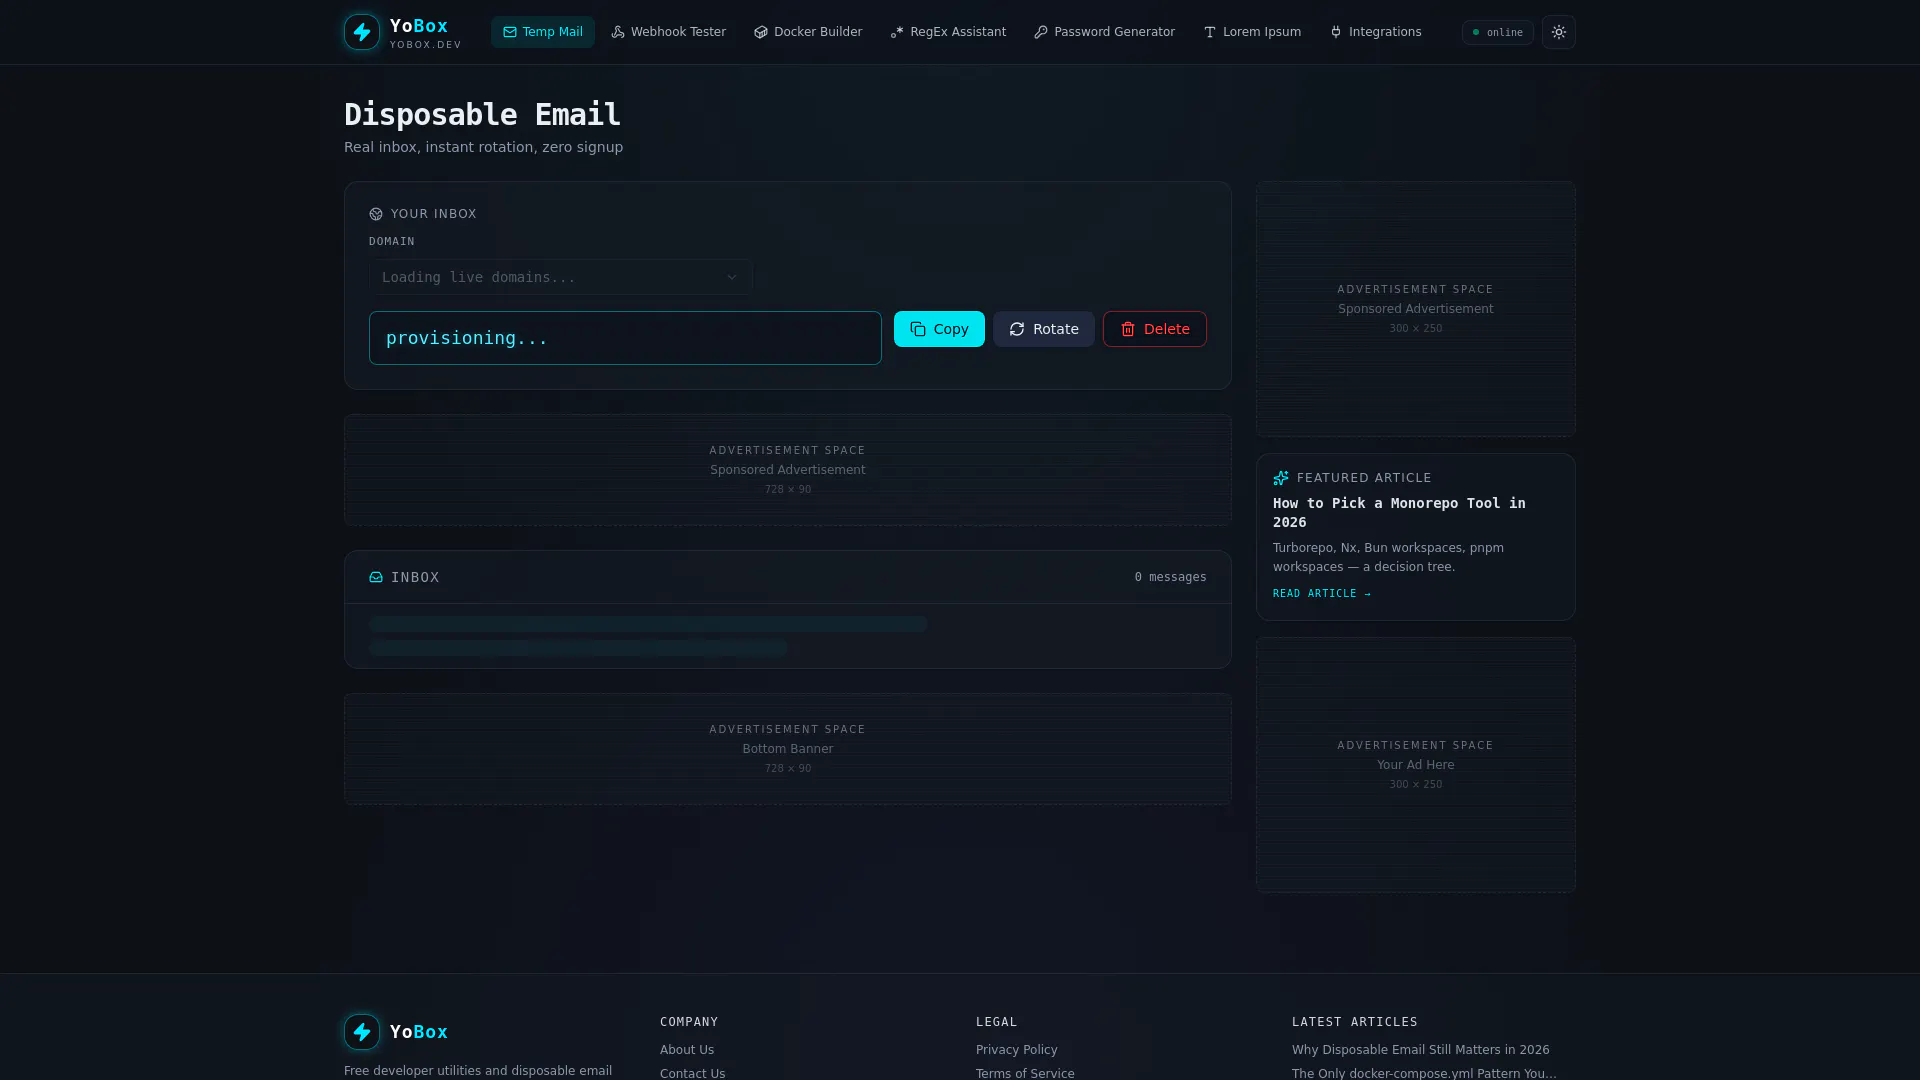Click the key icon beside Password Generator

1040,32
